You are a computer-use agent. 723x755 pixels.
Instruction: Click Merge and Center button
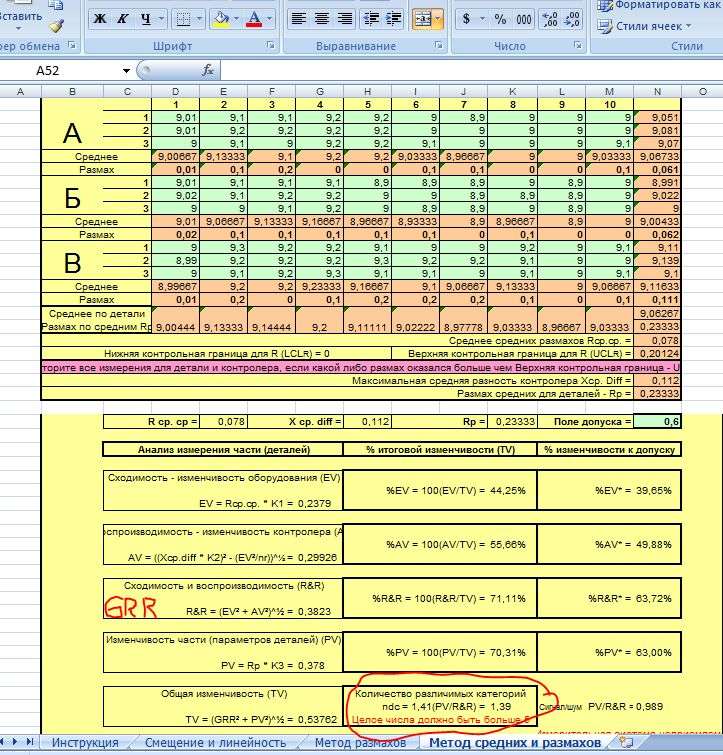[x=422, y=19]
